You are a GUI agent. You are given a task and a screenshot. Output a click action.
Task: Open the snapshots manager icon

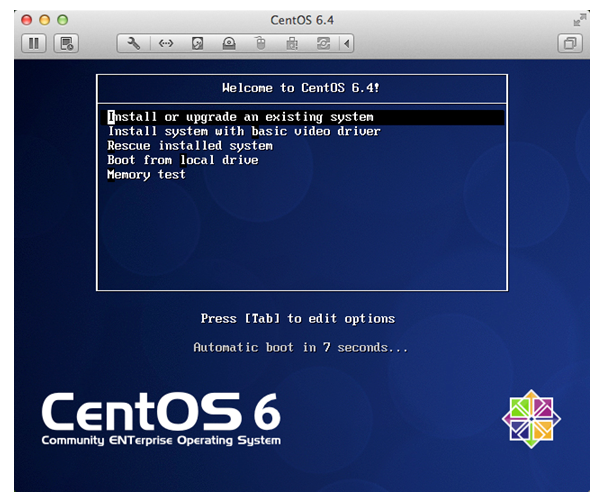pyautogui.click(x=66, y=43)
